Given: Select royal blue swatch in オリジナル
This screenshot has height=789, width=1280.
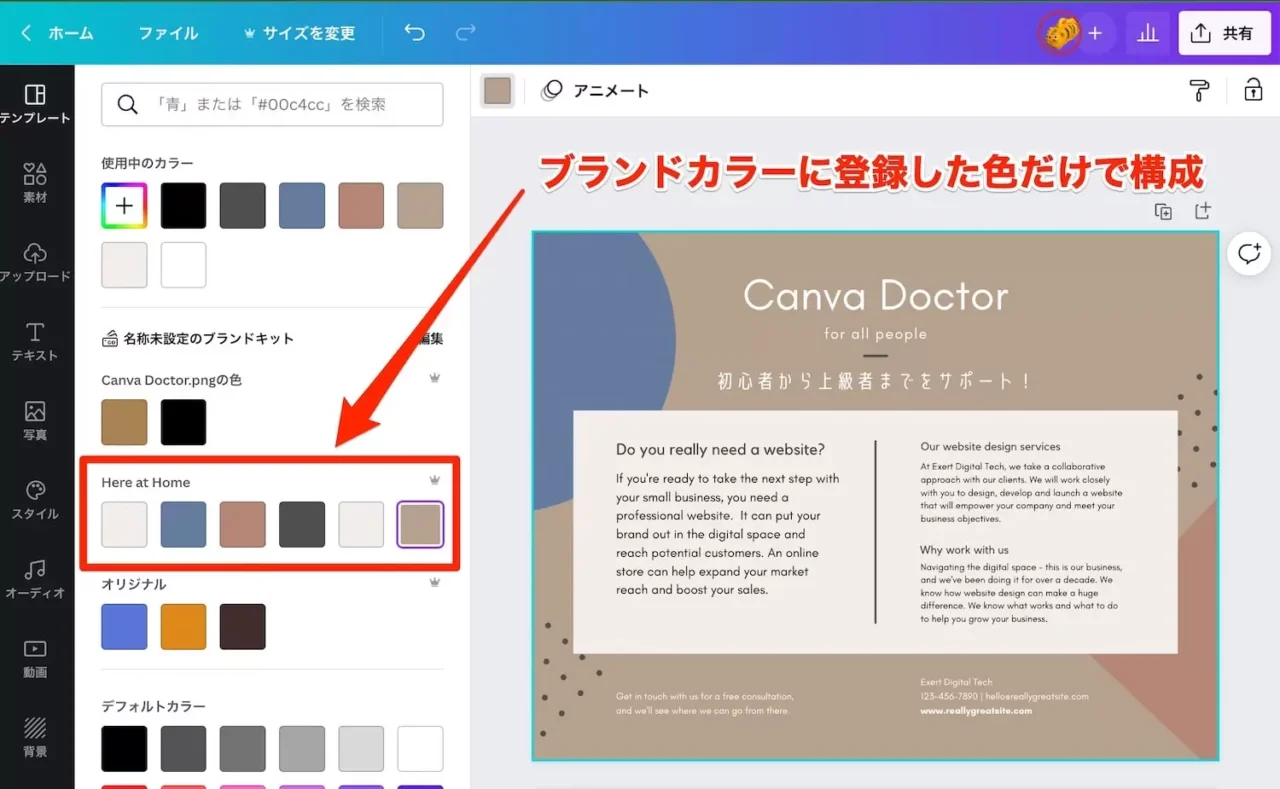Looking at the screenshot, I should [x=124, y=627].
